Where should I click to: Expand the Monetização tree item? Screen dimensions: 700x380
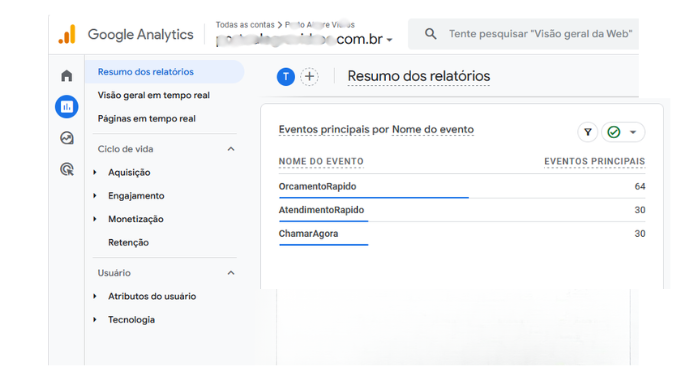point(95,219)
